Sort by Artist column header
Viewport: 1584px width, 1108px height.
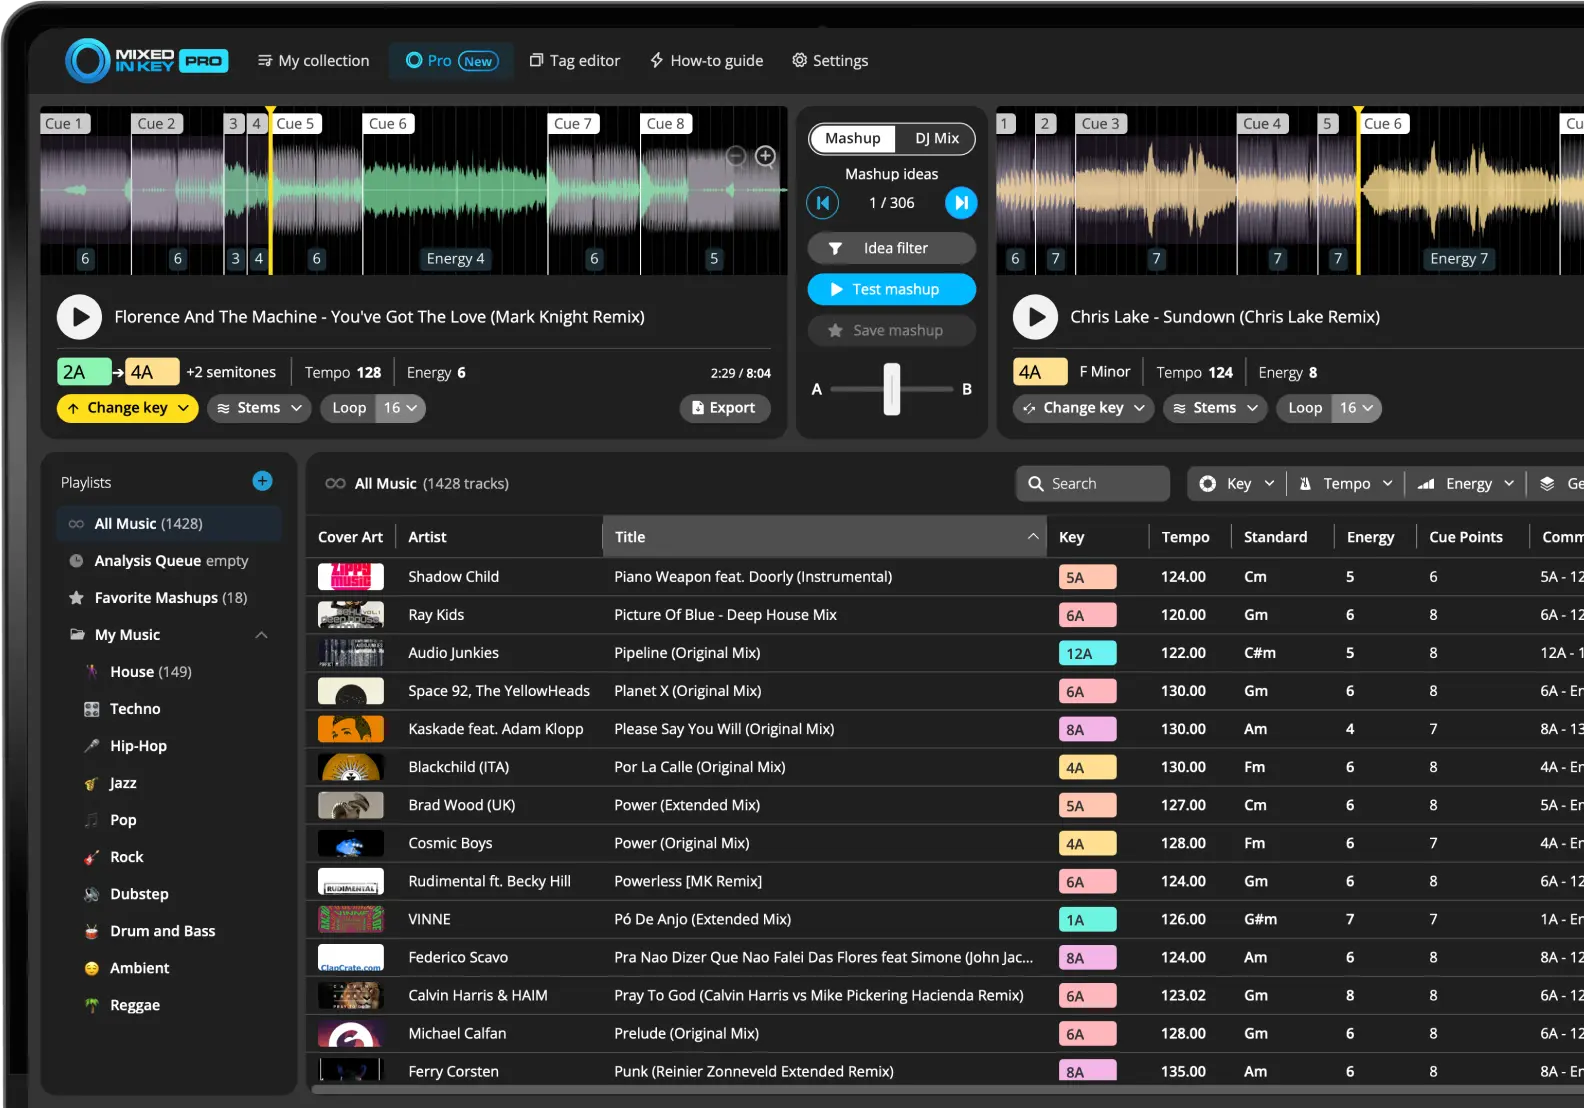[500, 537]
